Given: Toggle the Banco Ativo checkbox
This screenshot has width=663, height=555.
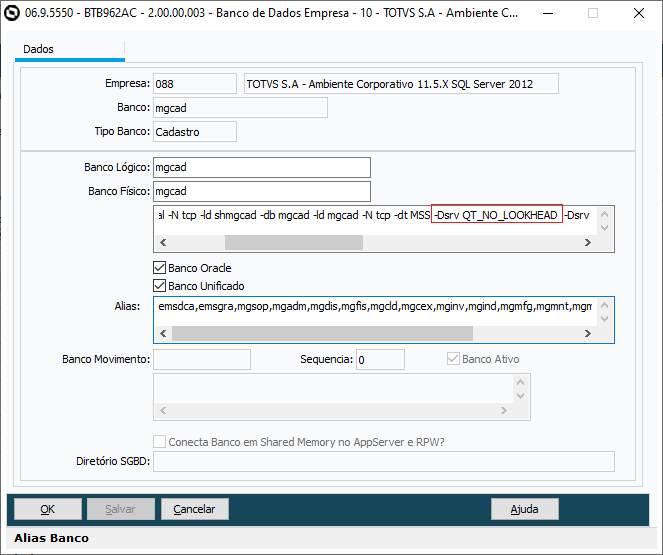Looking at the screenshot, I should [453, 359].
